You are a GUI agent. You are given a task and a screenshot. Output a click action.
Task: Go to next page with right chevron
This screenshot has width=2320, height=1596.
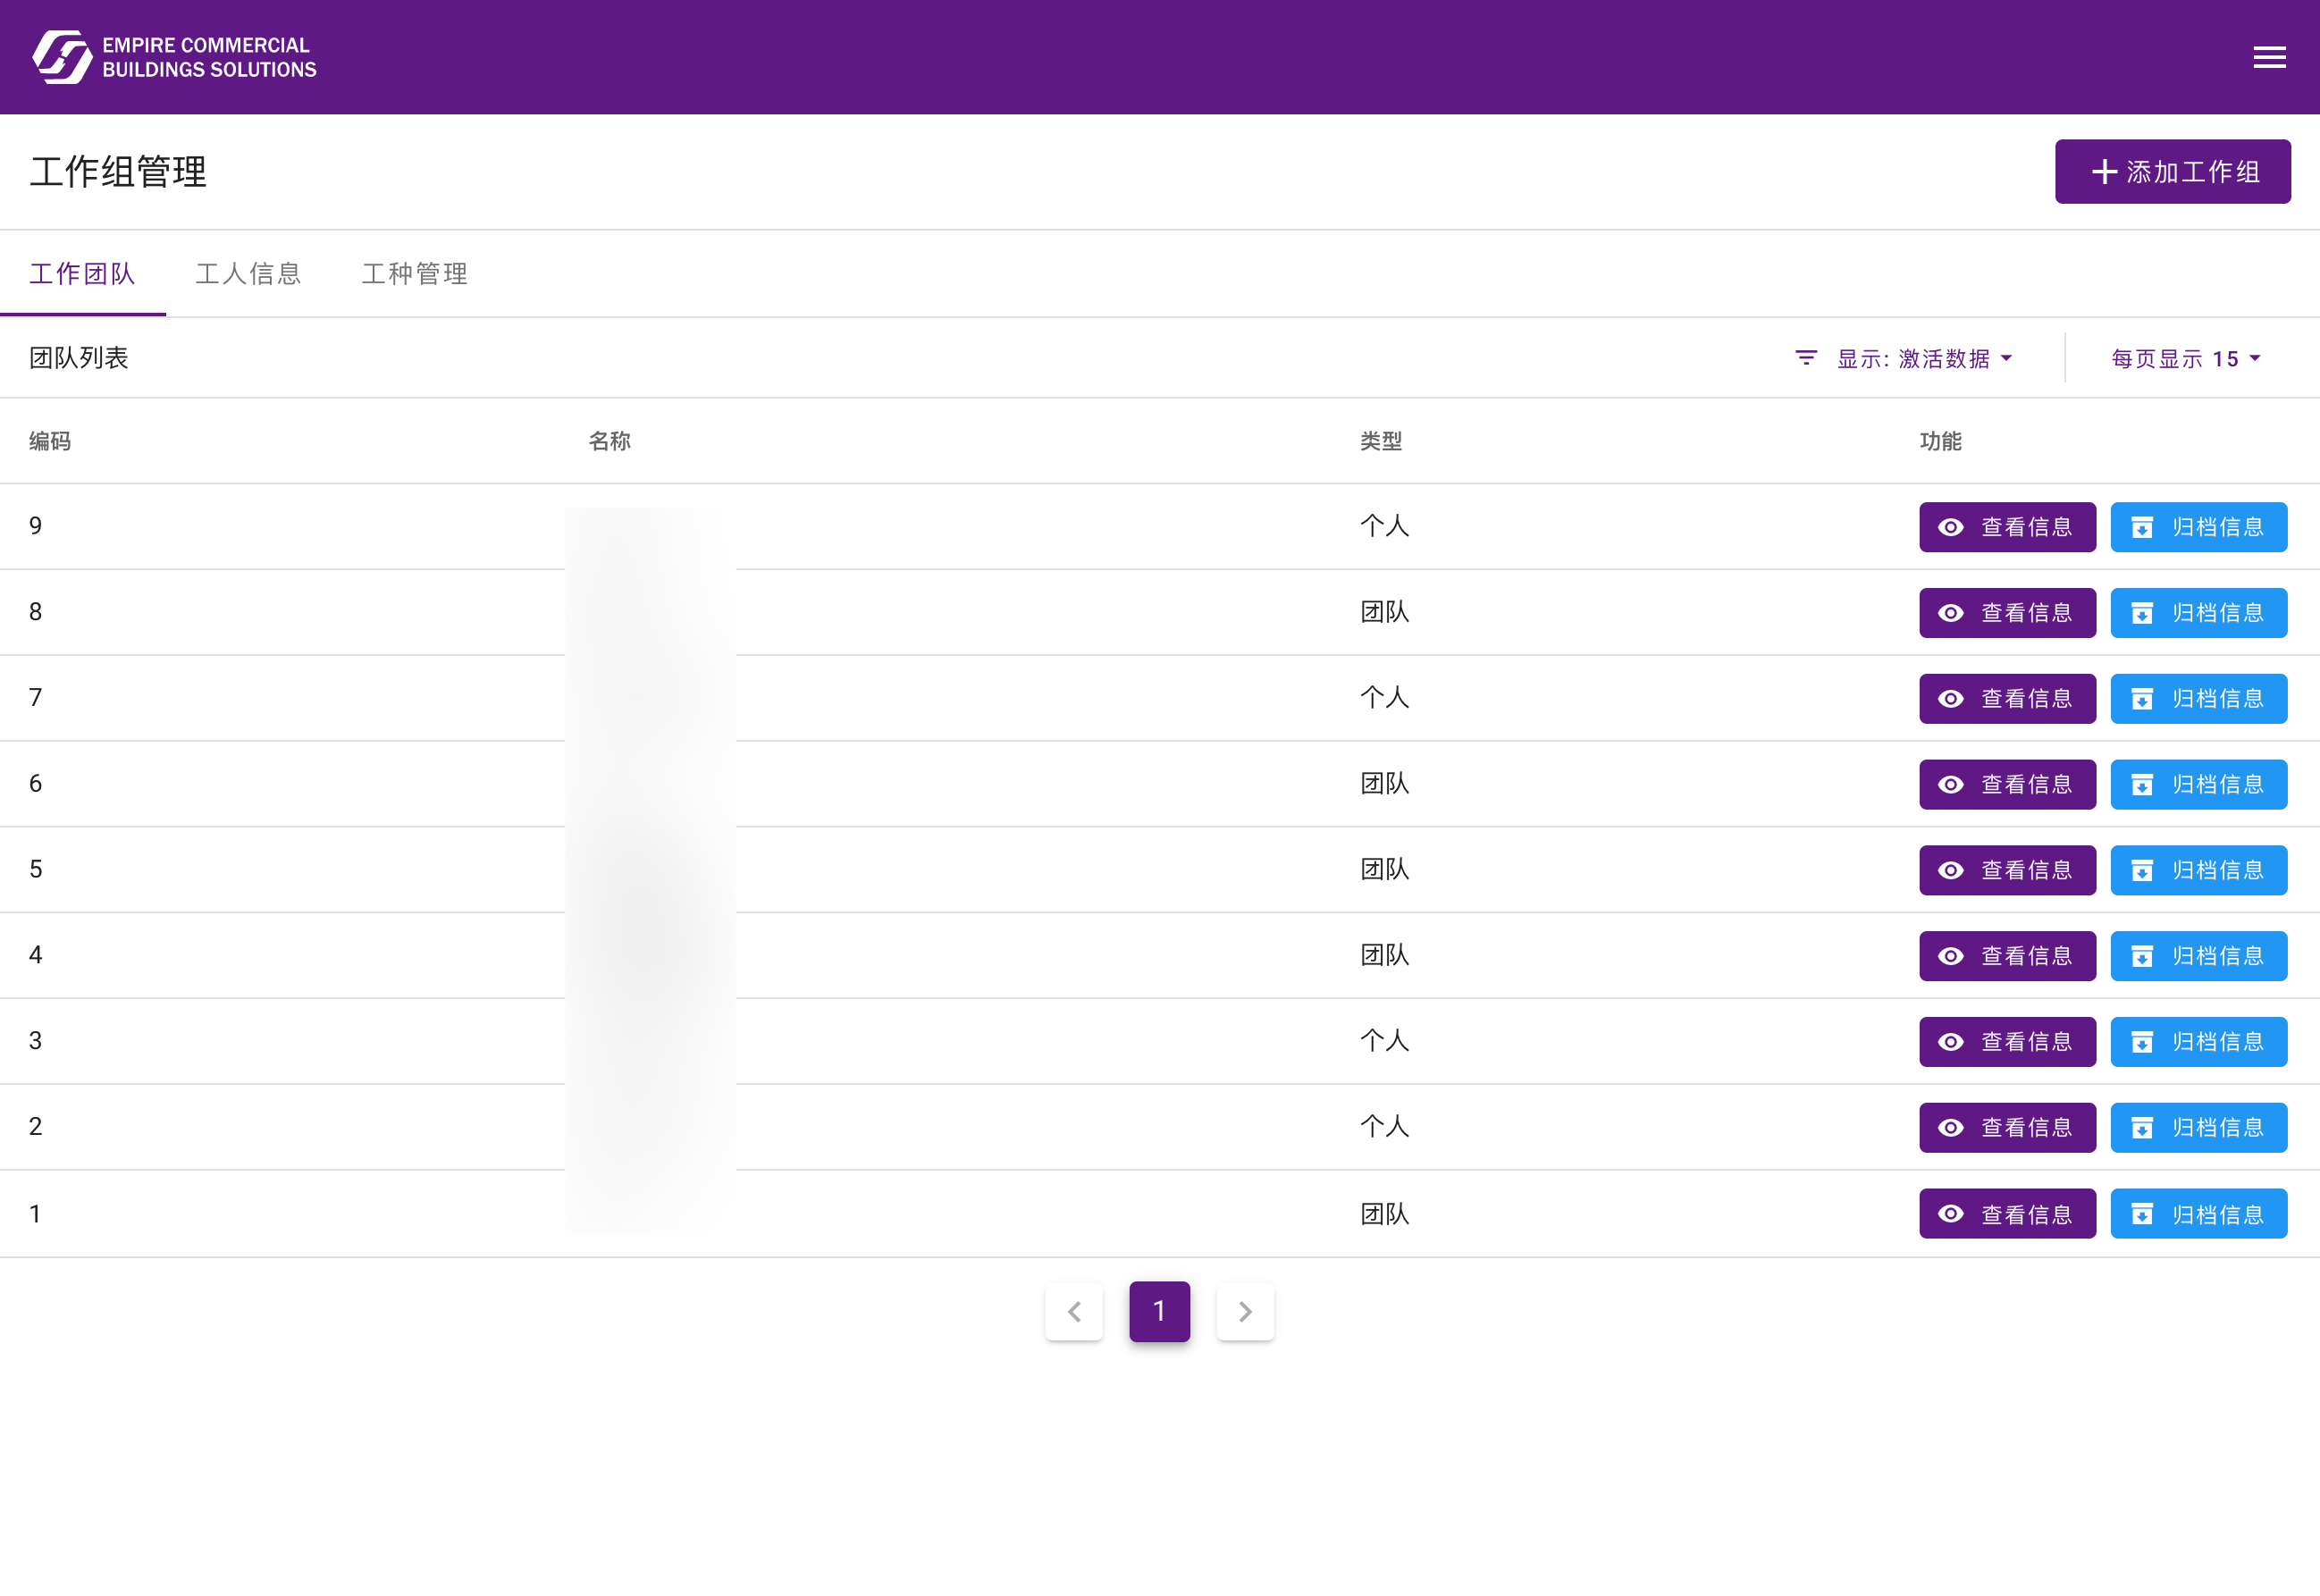pyautogui.click(x=1245, y=1311)
